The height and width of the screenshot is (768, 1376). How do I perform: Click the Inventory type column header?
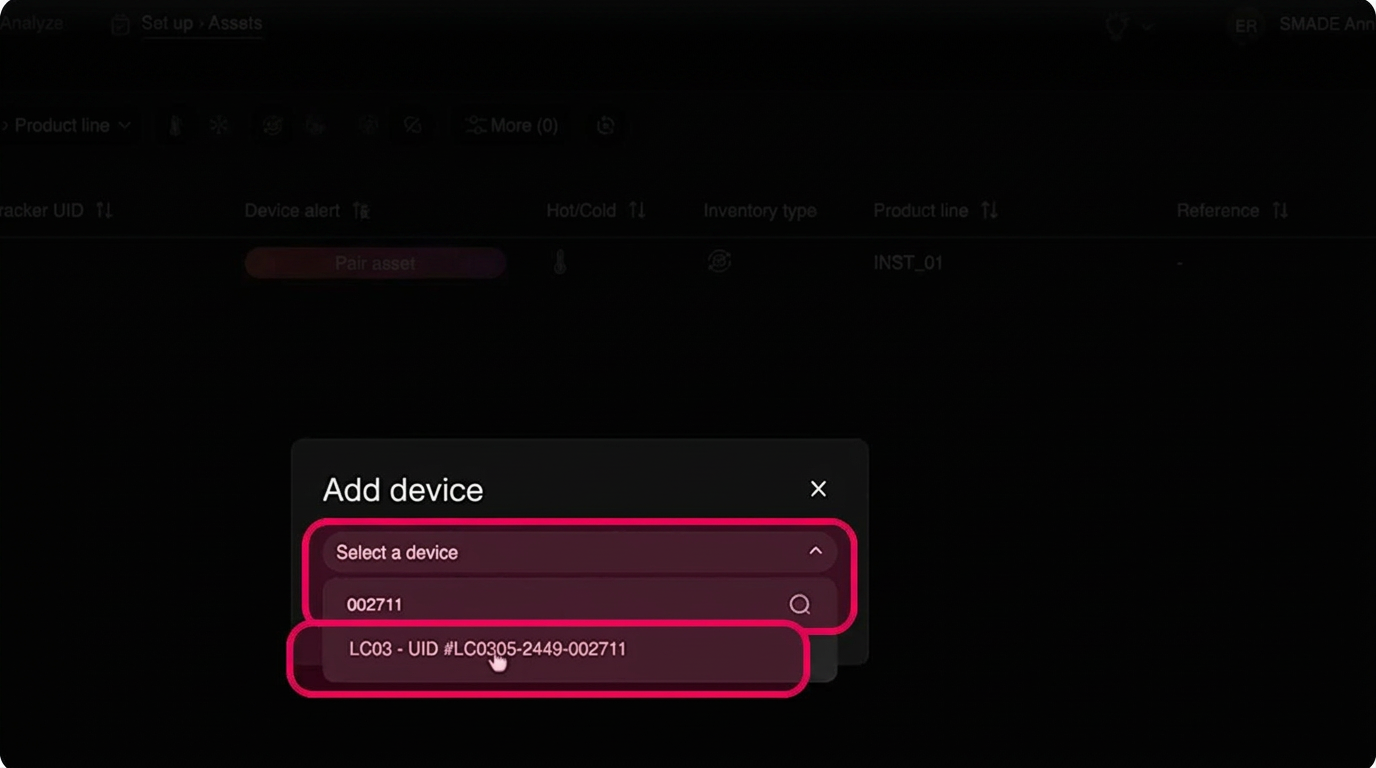click(x=760, y=211)
